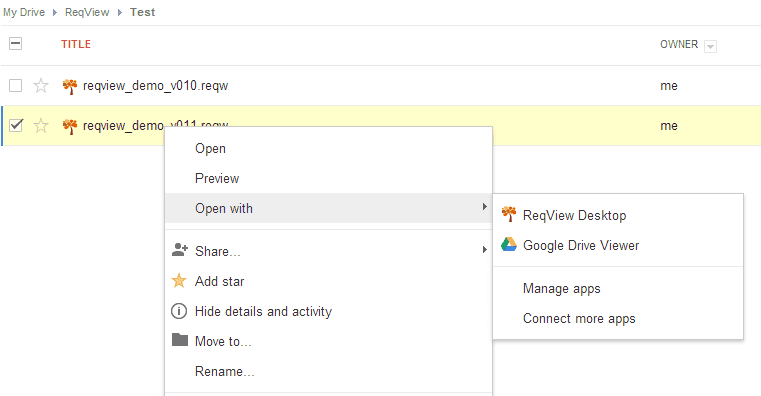Screen dimensions: 761x396
Task: Choose Open from the context menu
Action: 329,148
